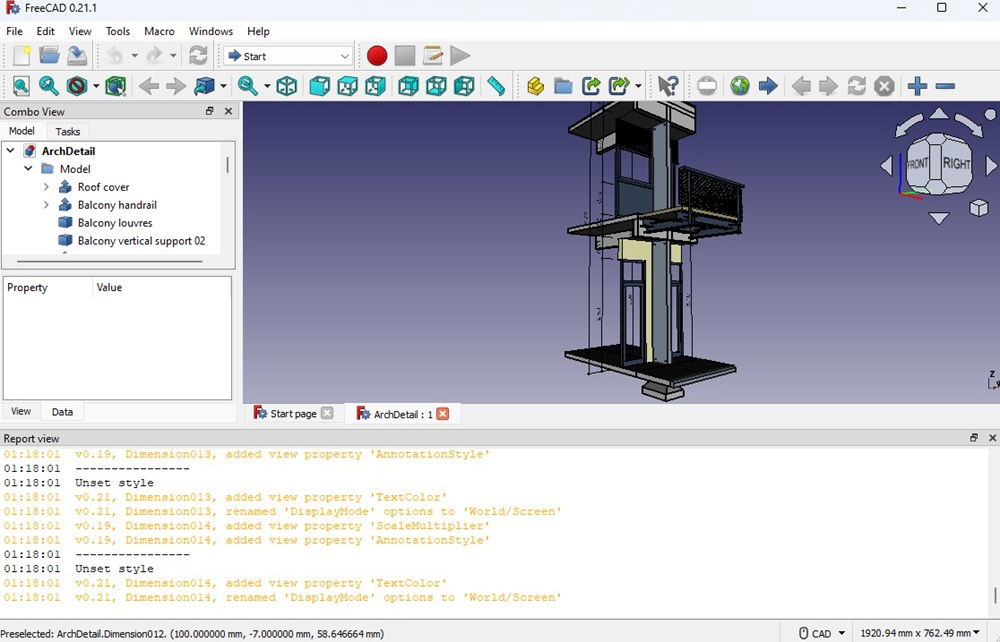Viewport: 1000px width, 642px height.
Task: Activate the measure distance tool
Action: pyautogui.click(x=495, y=86)
